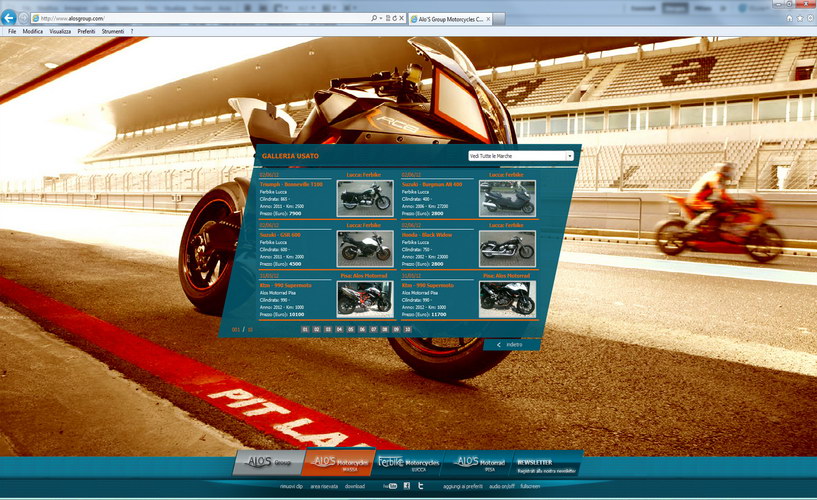Click the indietro back button
This screenshot has height=500, width=817.
(510, 345)
